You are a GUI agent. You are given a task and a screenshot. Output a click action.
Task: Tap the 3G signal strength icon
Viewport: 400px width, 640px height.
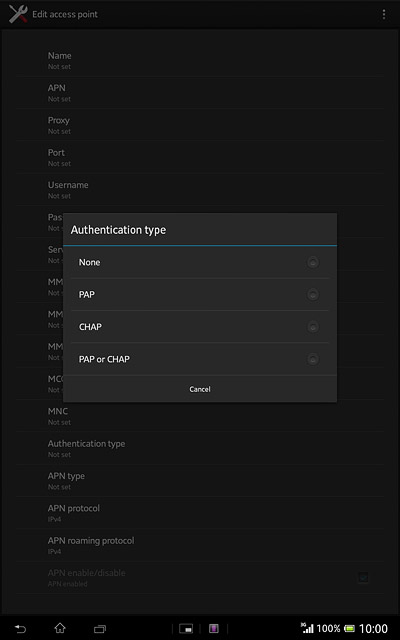[x=307, y=628]
